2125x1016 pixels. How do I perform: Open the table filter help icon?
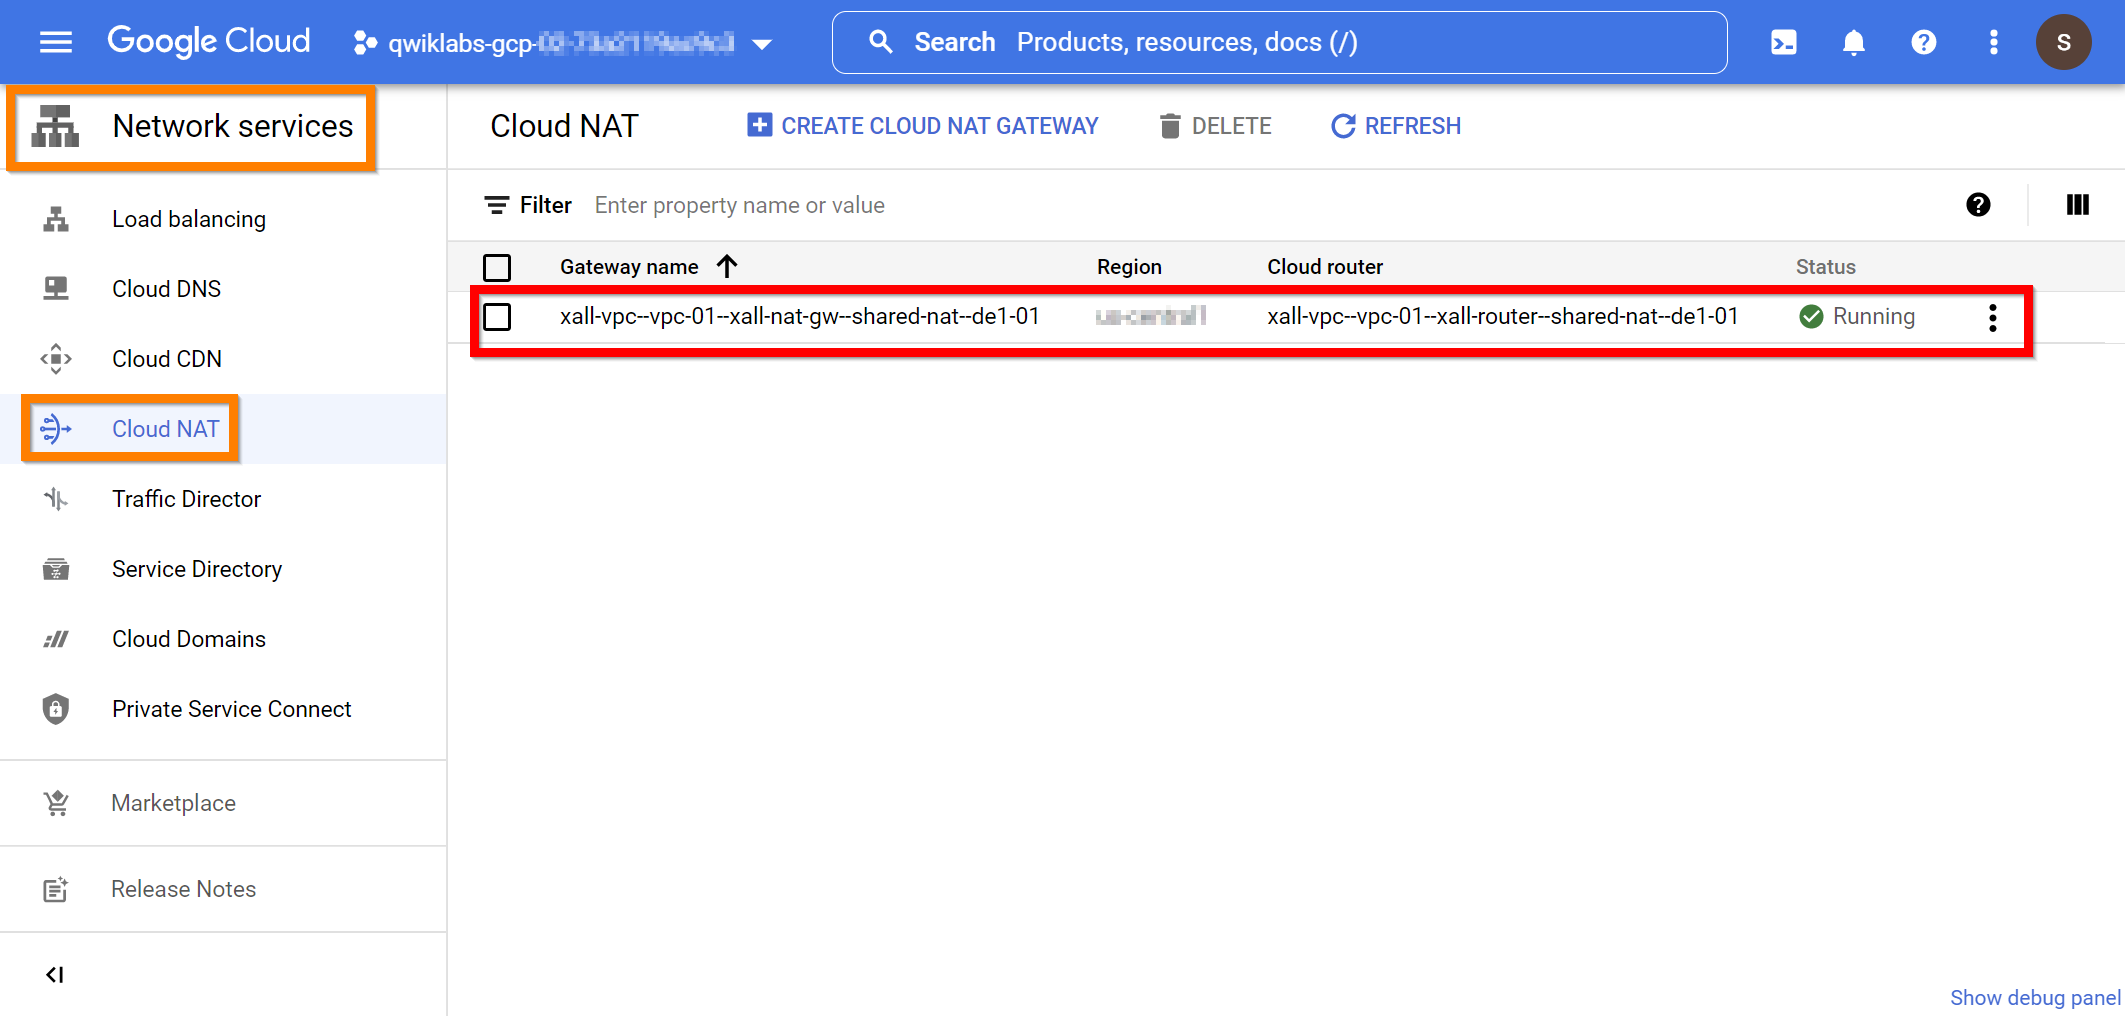point(1978,205)
